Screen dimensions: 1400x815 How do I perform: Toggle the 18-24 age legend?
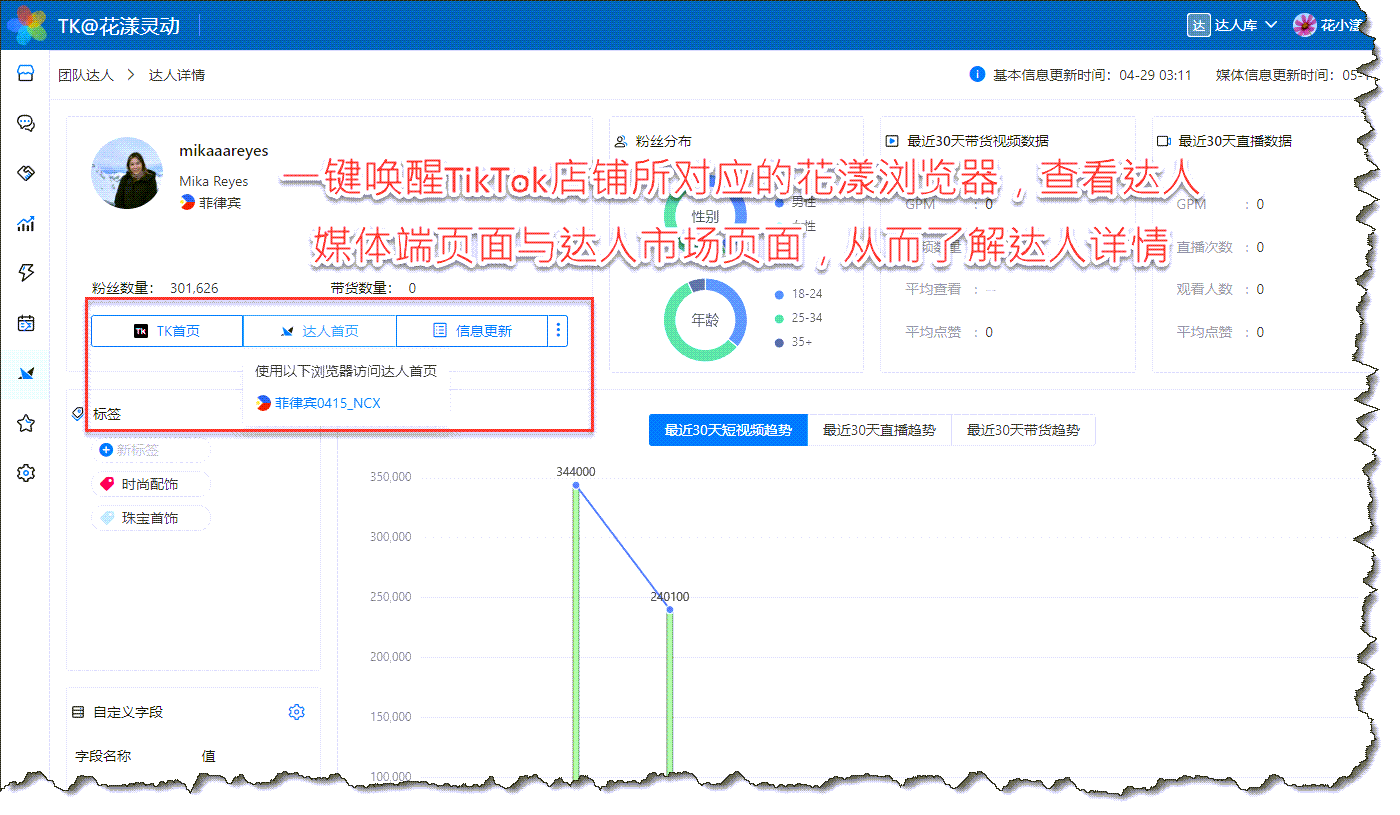pyautogui.click(x=800, y=294)
